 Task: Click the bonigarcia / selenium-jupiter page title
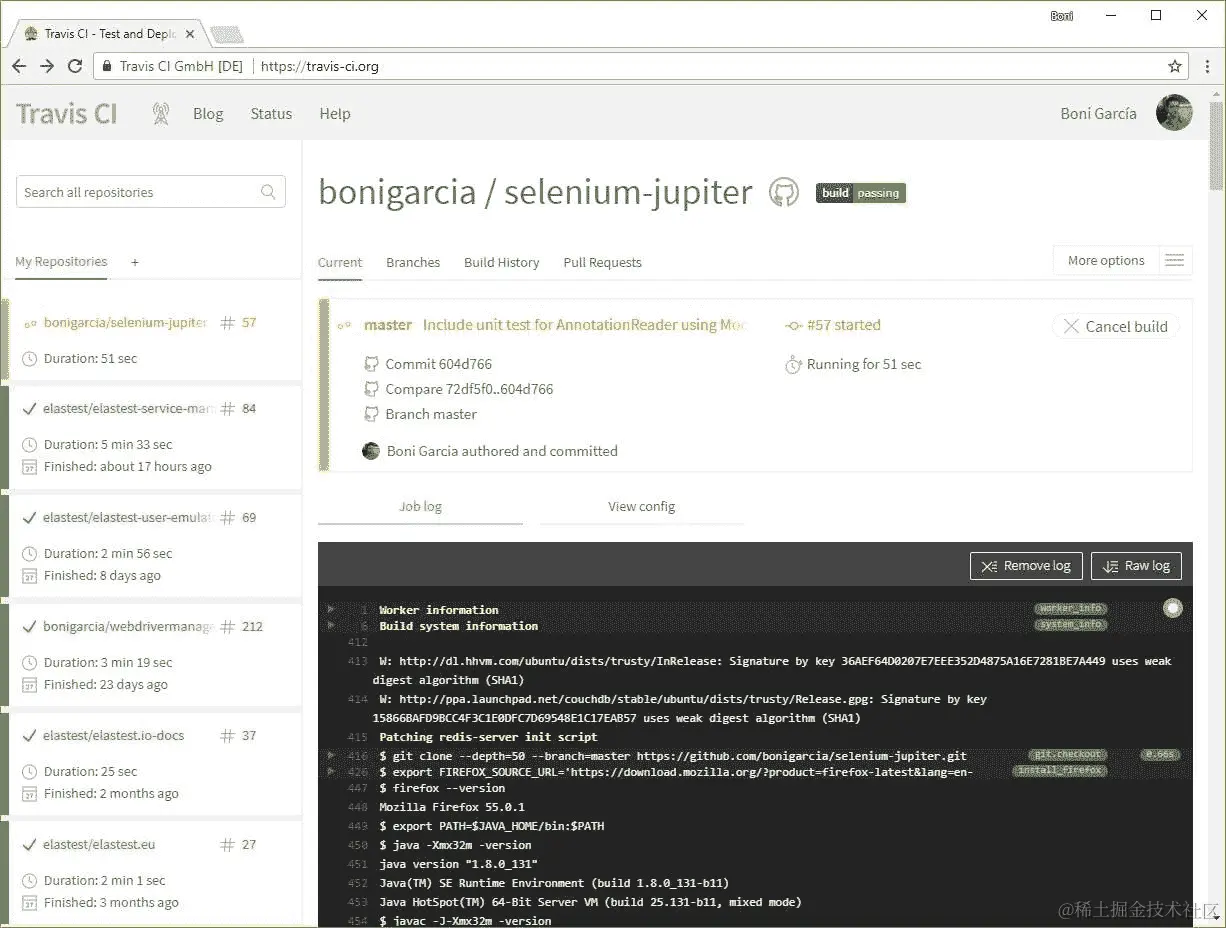pyautogui.click(x=535, y=192)
